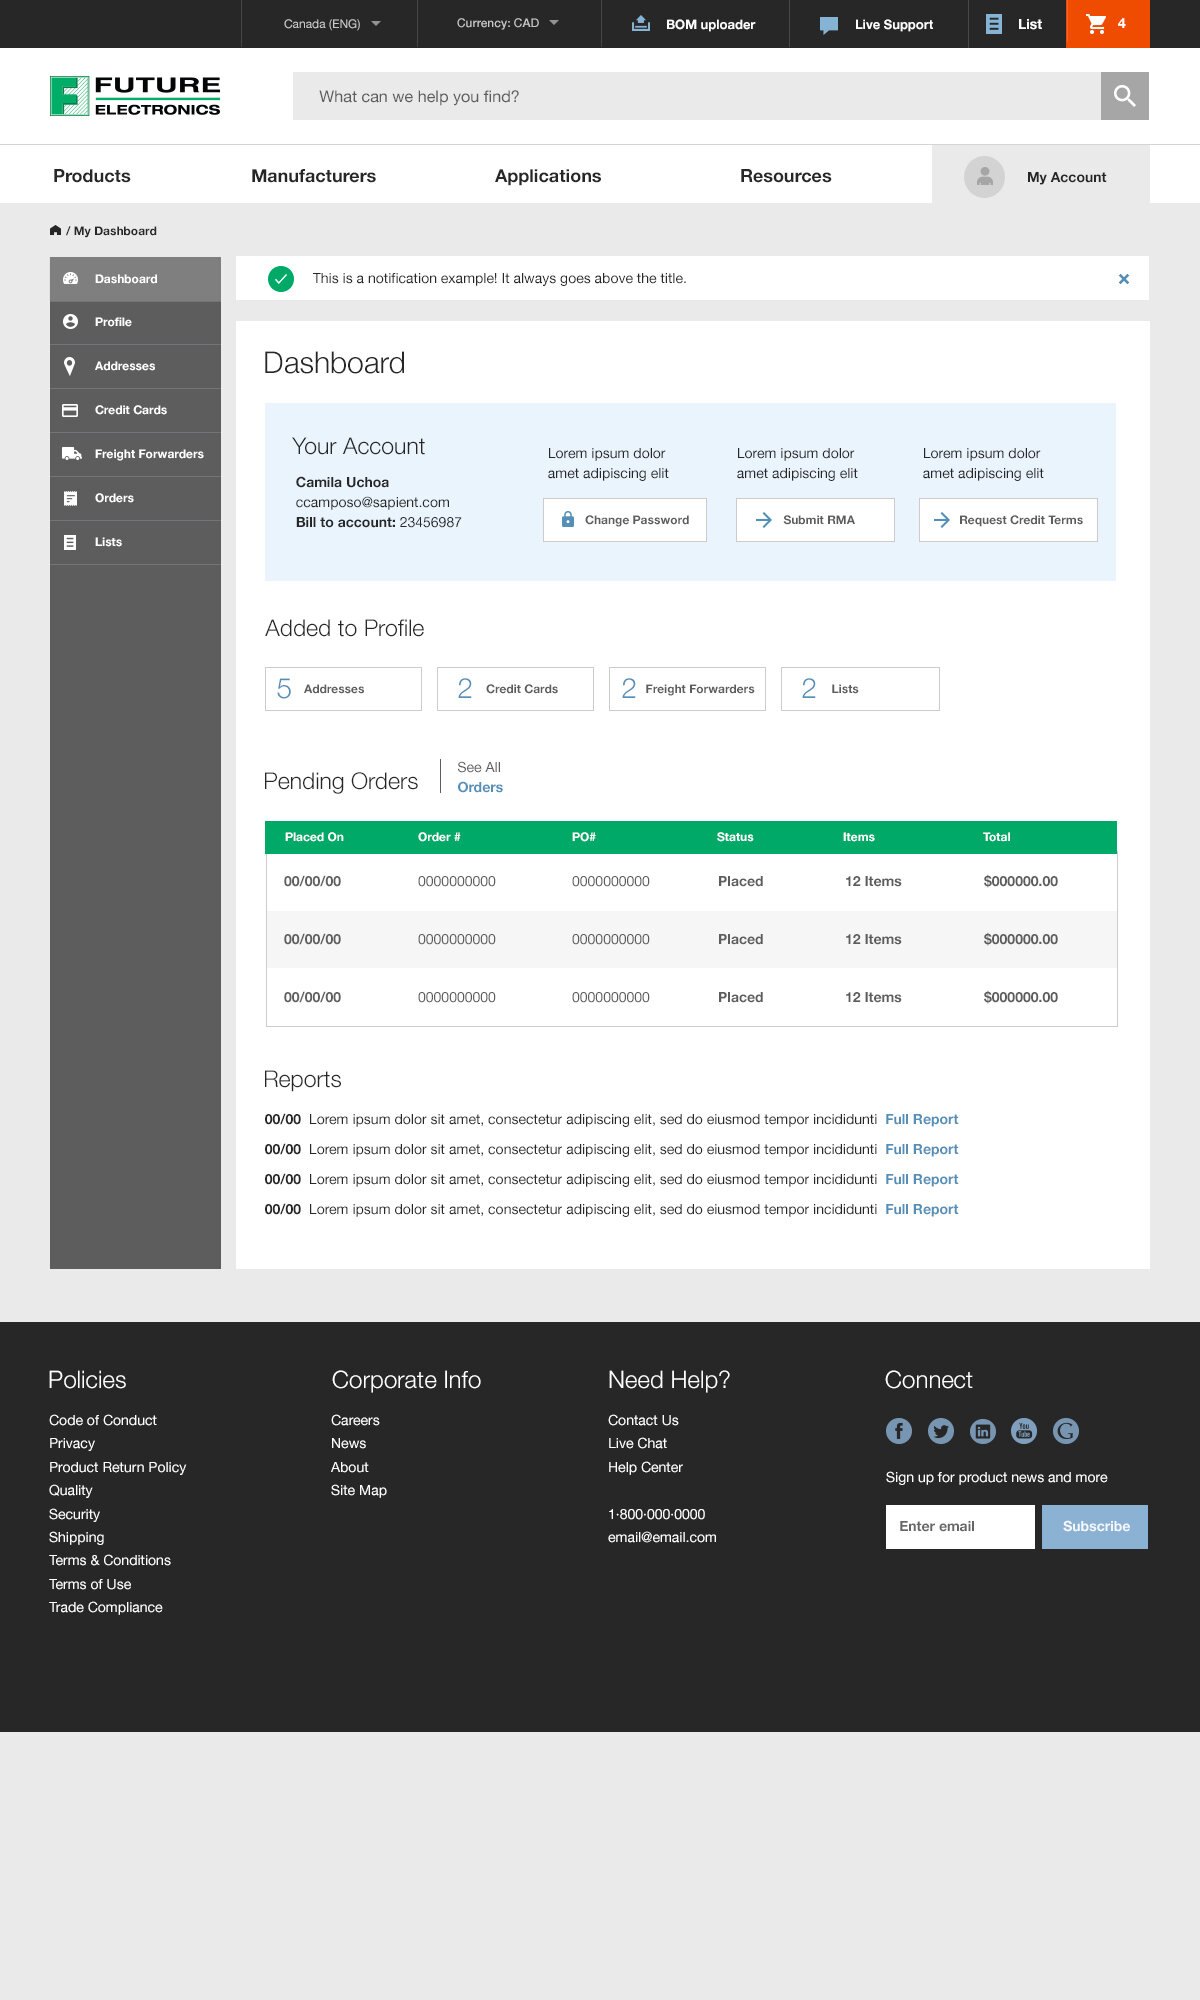Click My Dashboard in the breadcrumb
The height and width of the screenshot is (2000, 1200).
pyautogui.click(x=115, y=231)
